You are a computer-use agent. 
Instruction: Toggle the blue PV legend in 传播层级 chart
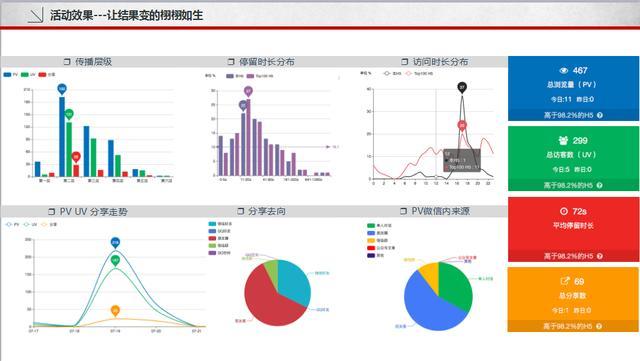(11, 75)
